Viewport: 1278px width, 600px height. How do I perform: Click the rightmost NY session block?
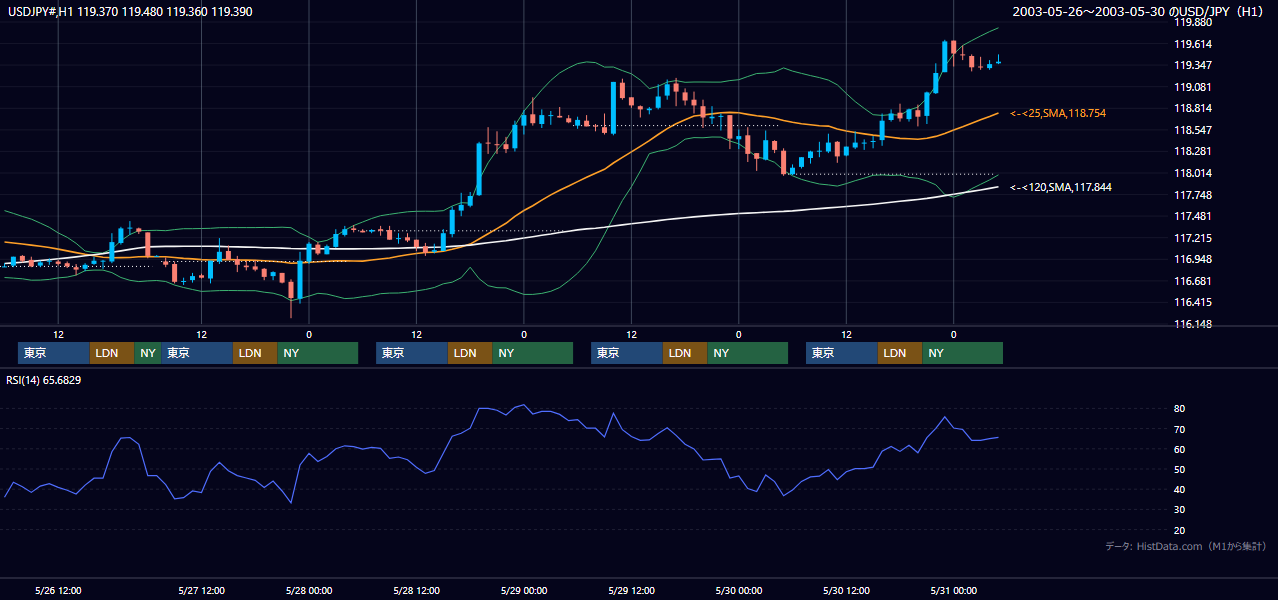[962, 353]
